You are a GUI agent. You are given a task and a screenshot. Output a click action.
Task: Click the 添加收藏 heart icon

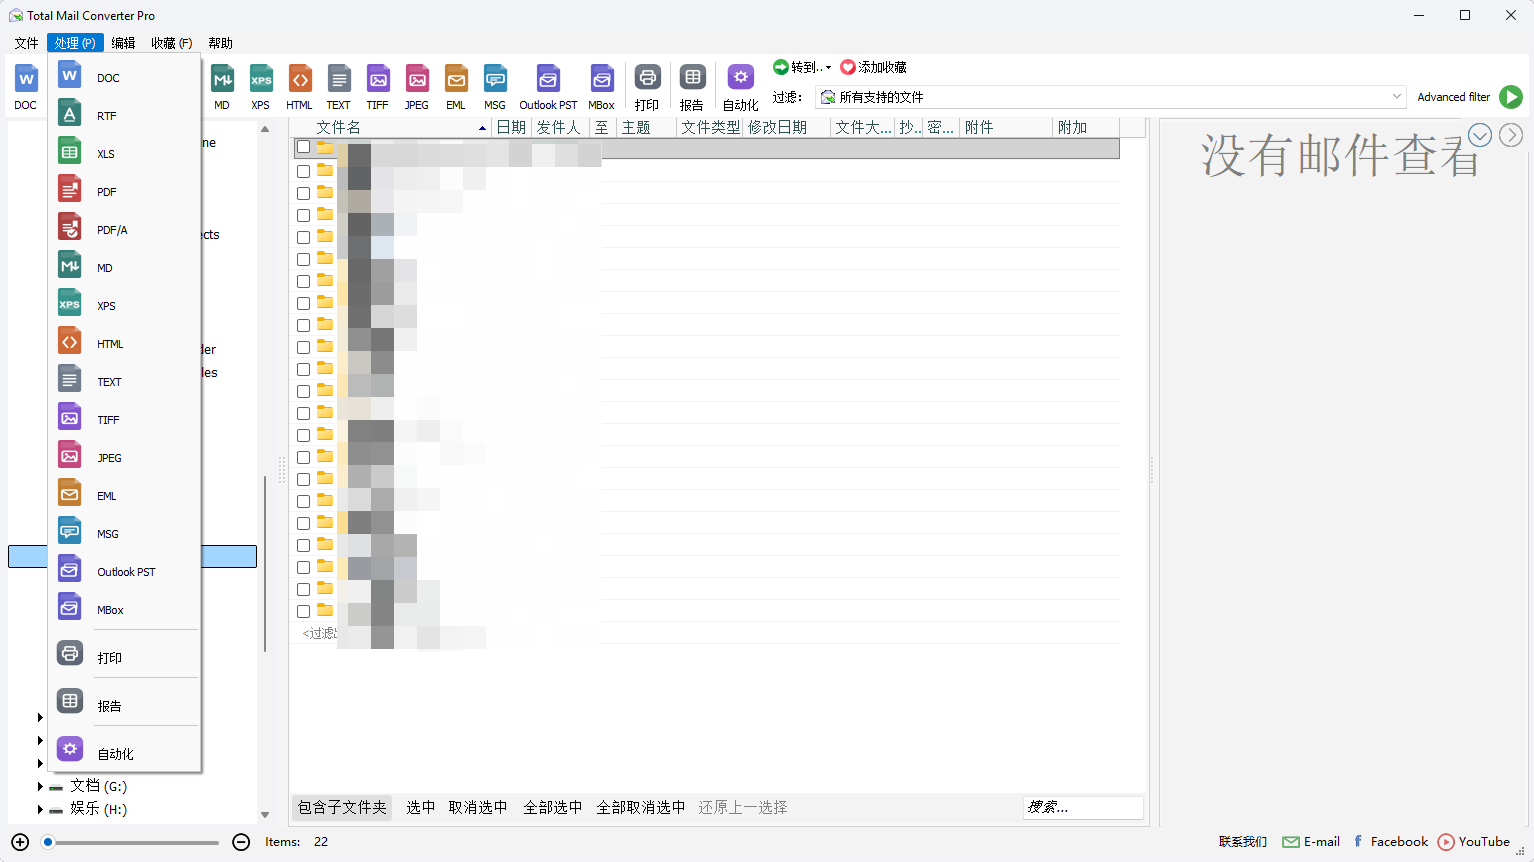848,67
